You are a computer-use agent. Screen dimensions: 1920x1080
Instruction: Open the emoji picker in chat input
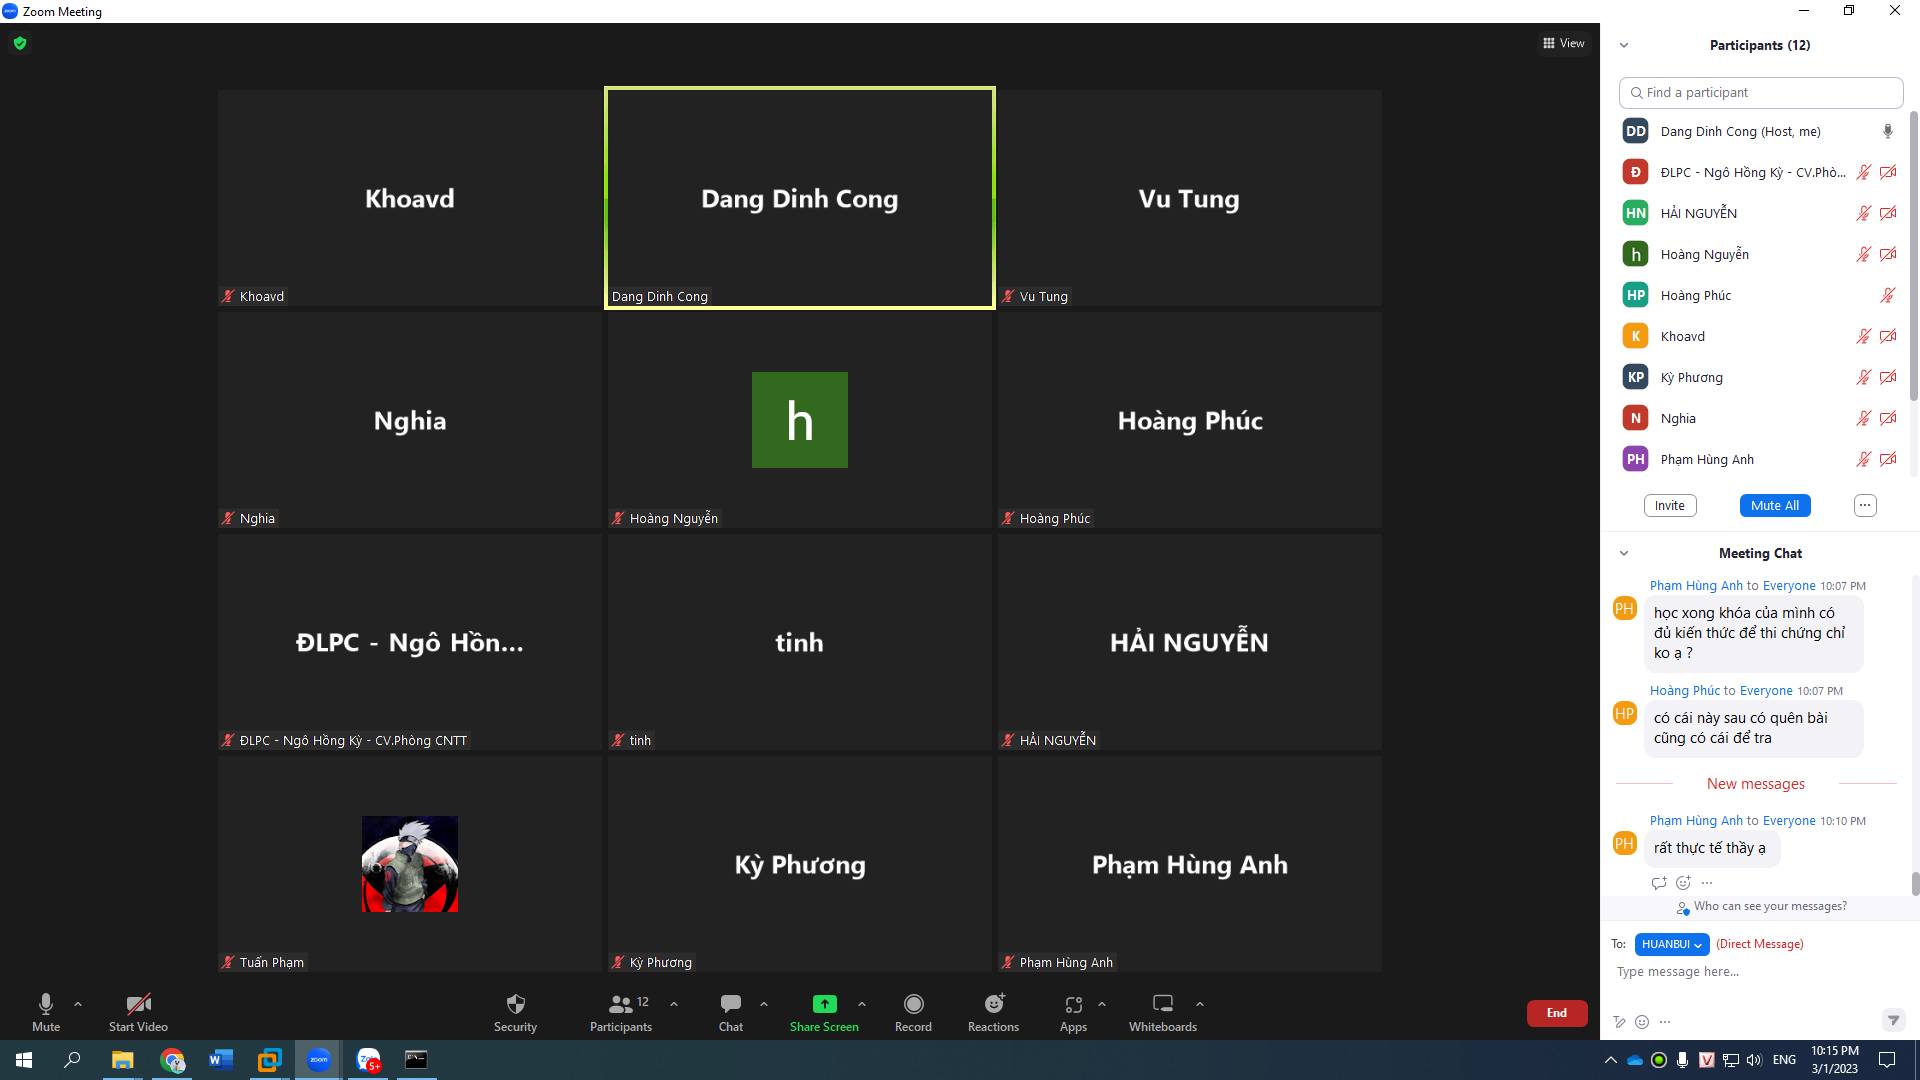(1642, 1022)
